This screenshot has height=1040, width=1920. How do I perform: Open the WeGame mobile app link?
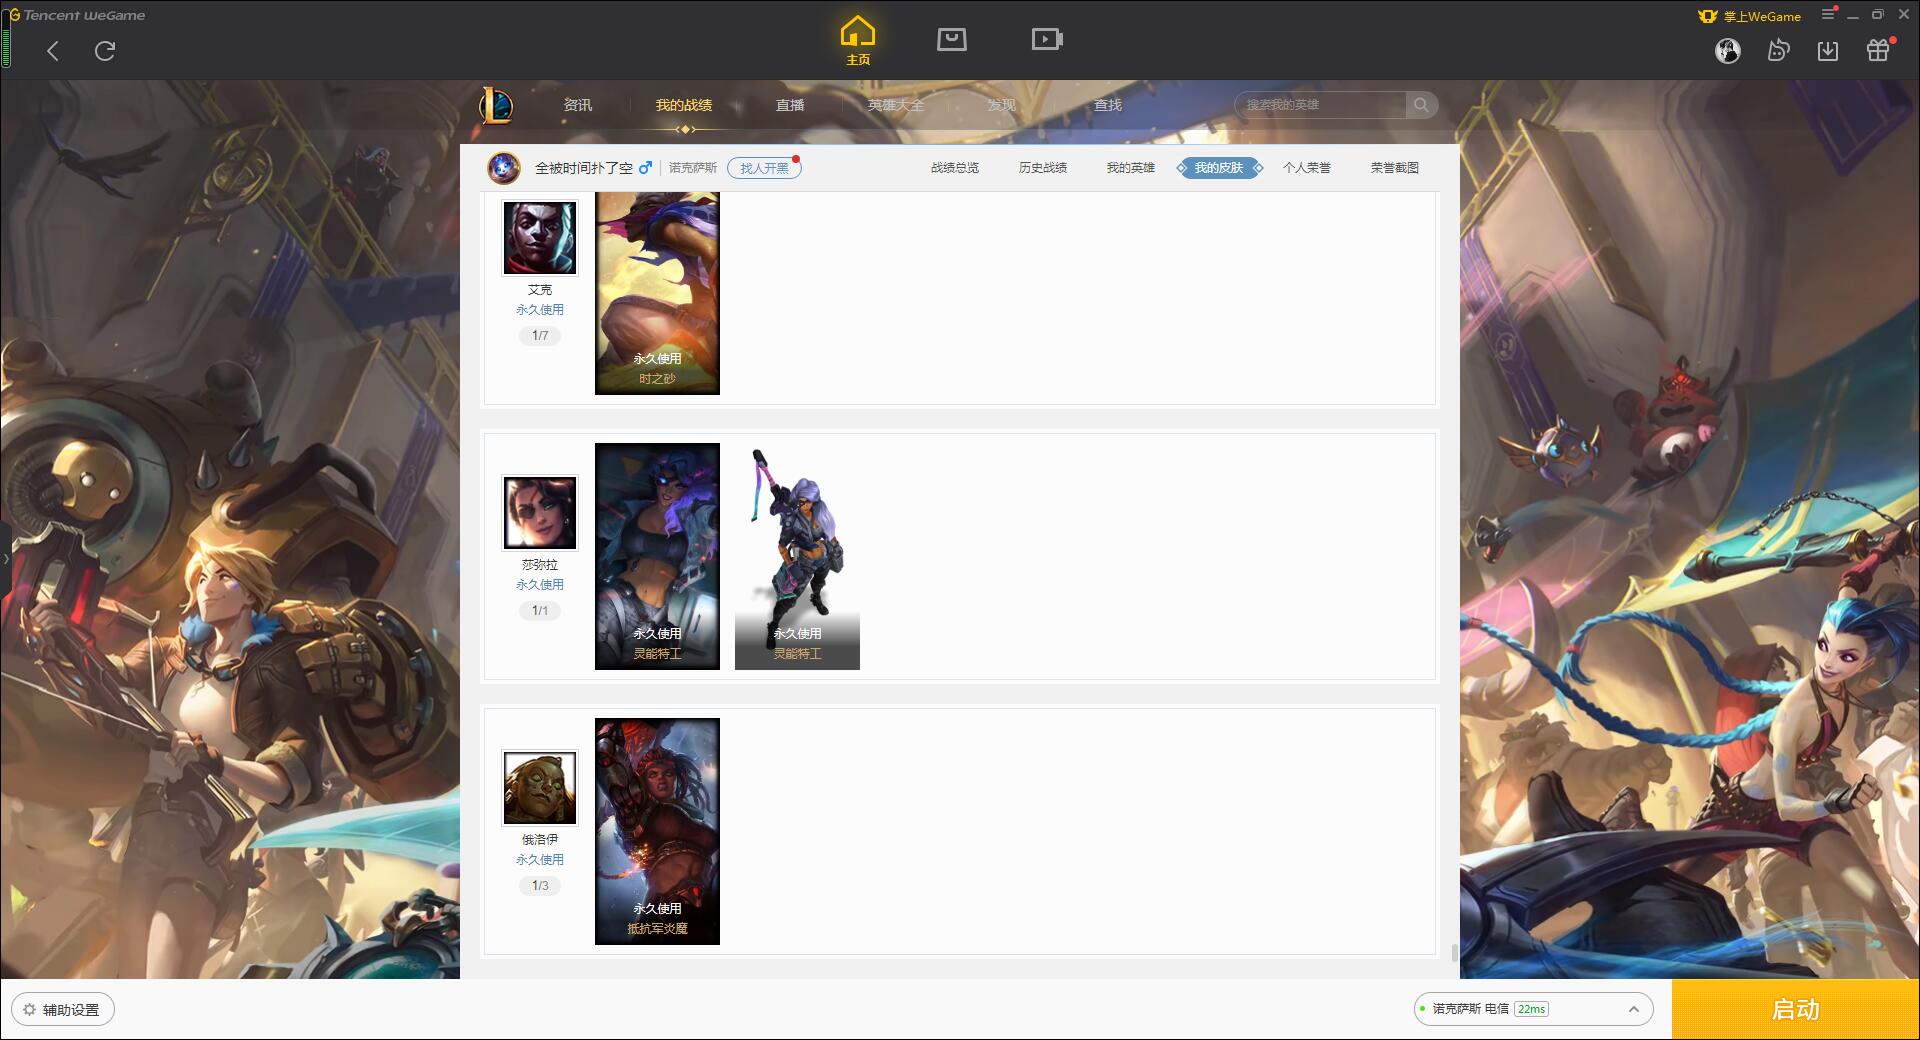pyautogui.click(x=1750, y=16)
